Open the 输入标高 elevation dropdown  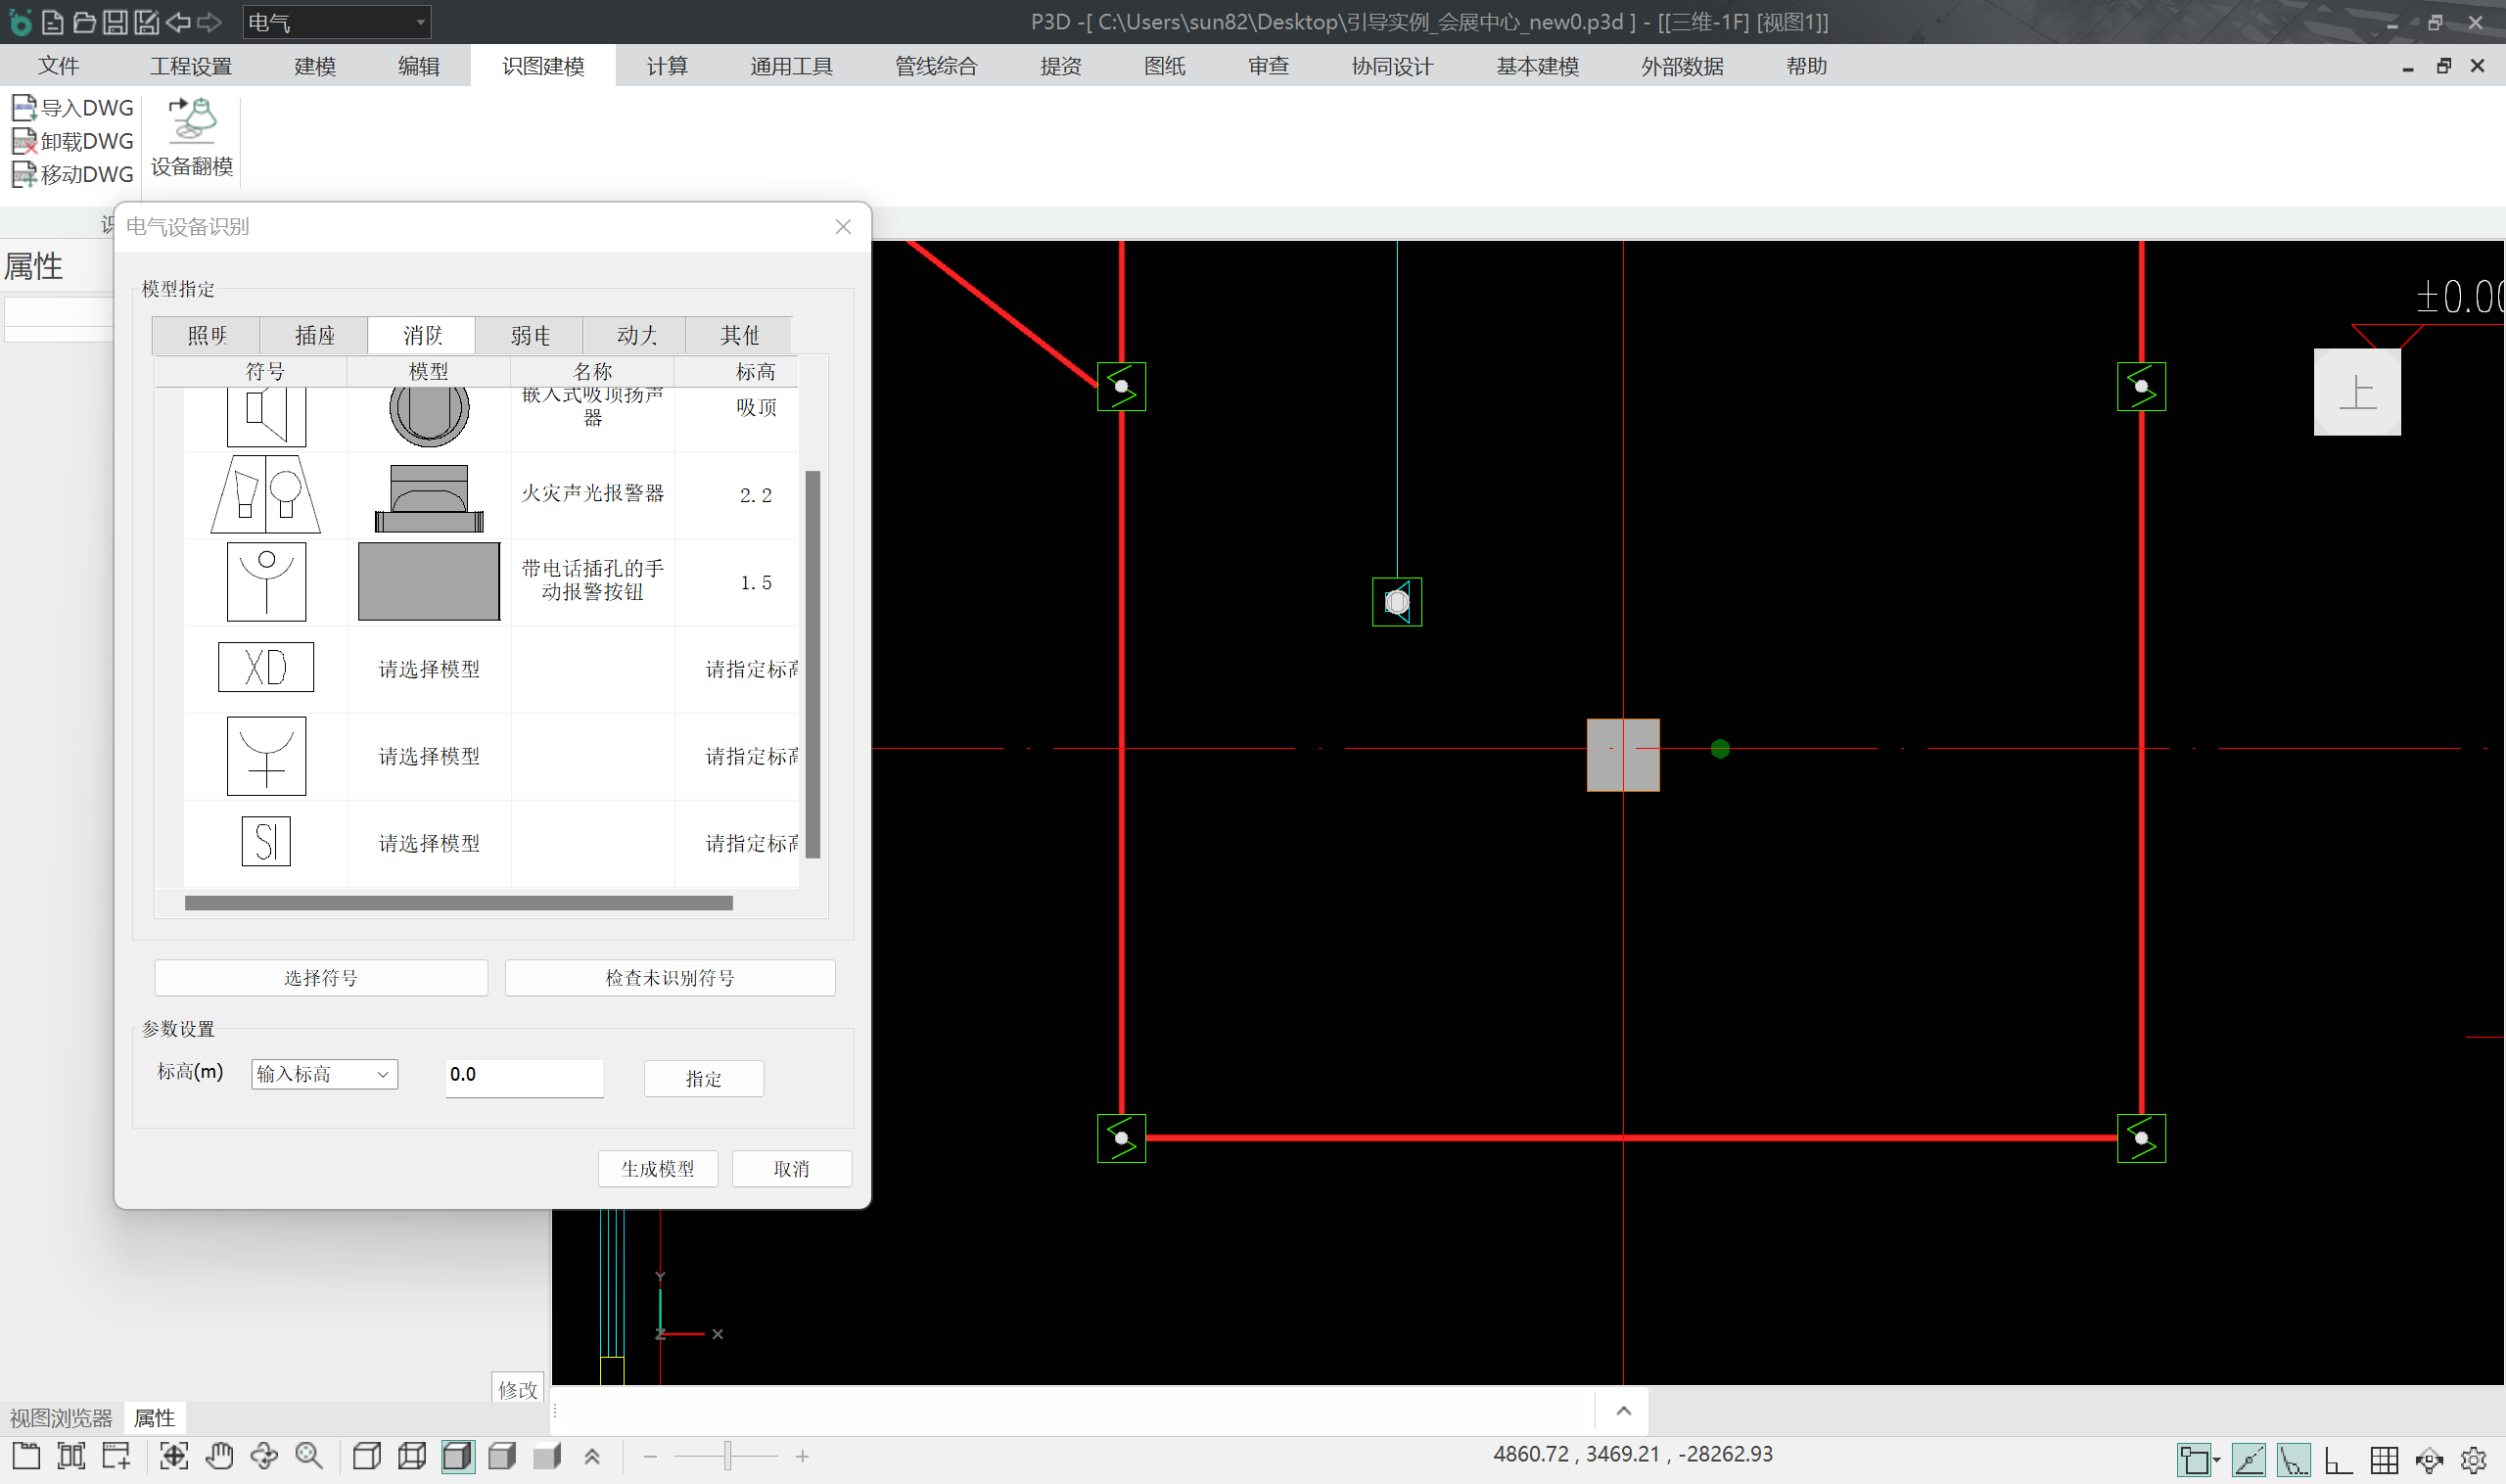pos(324,1074)
